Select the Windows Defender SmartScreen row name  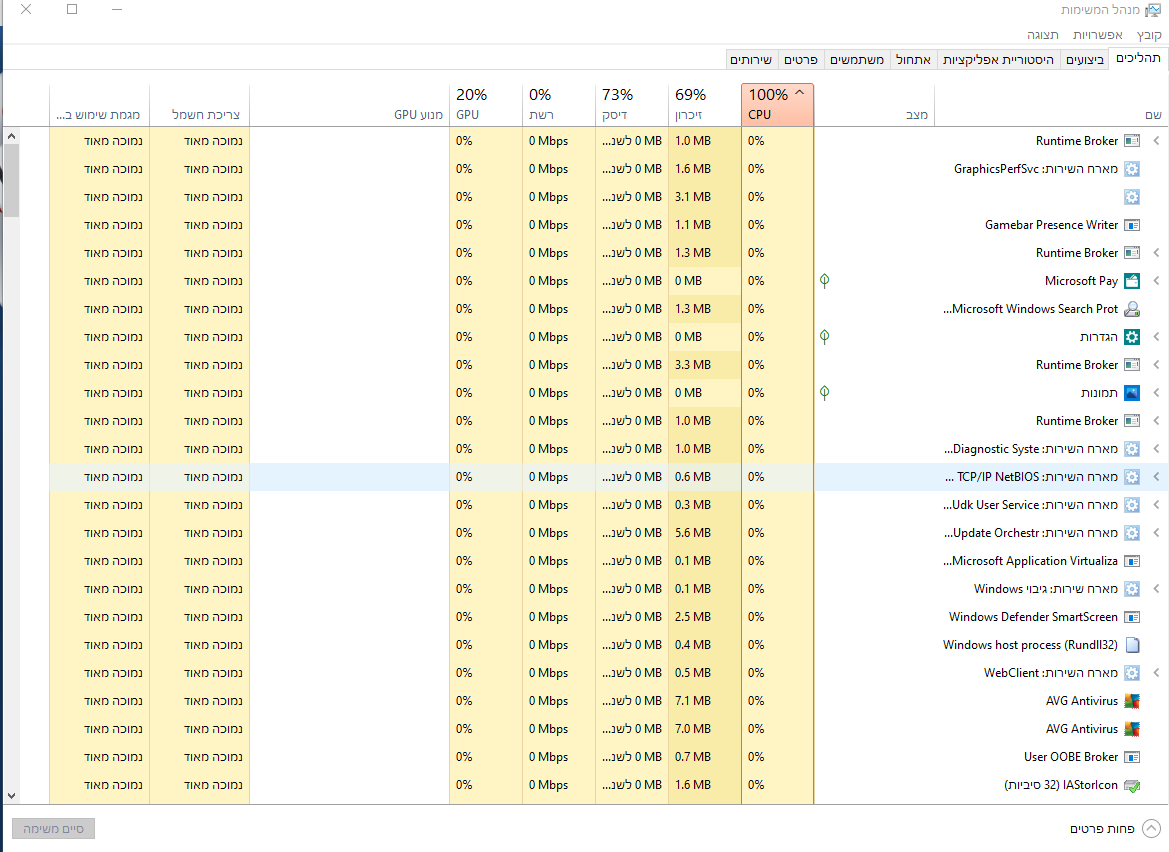[1033, 617]
